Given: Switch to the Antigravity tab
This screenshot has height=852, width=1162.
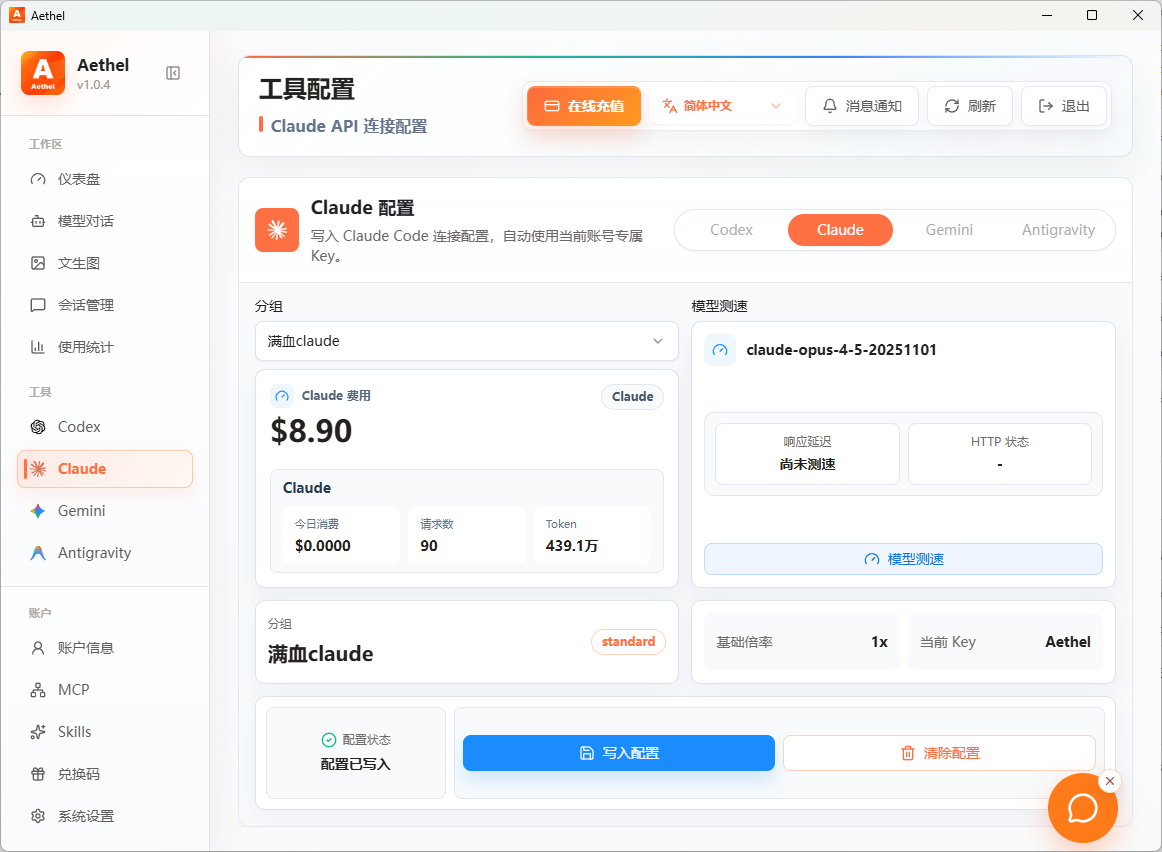Looking at the screenshot, I should coord(1058,230).
